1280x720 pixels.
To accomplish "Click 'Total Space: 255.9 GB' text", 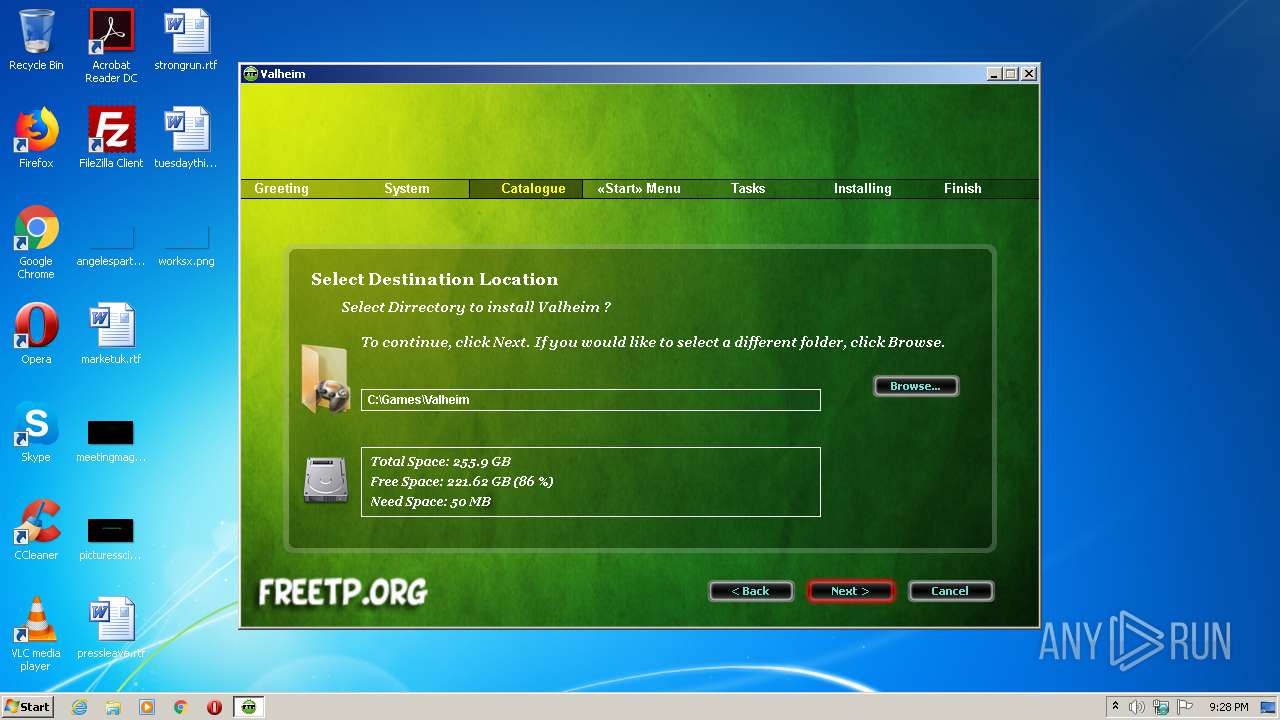I will coord(440,462).
